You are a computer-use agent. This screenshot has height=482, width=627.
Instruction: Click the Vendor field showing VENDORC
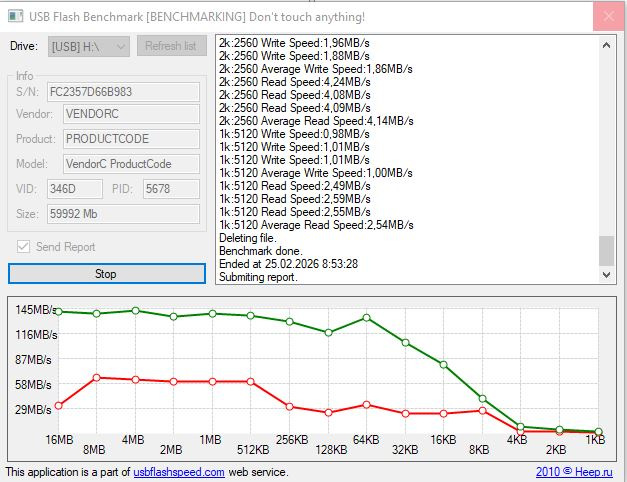[x=131, y=114]
